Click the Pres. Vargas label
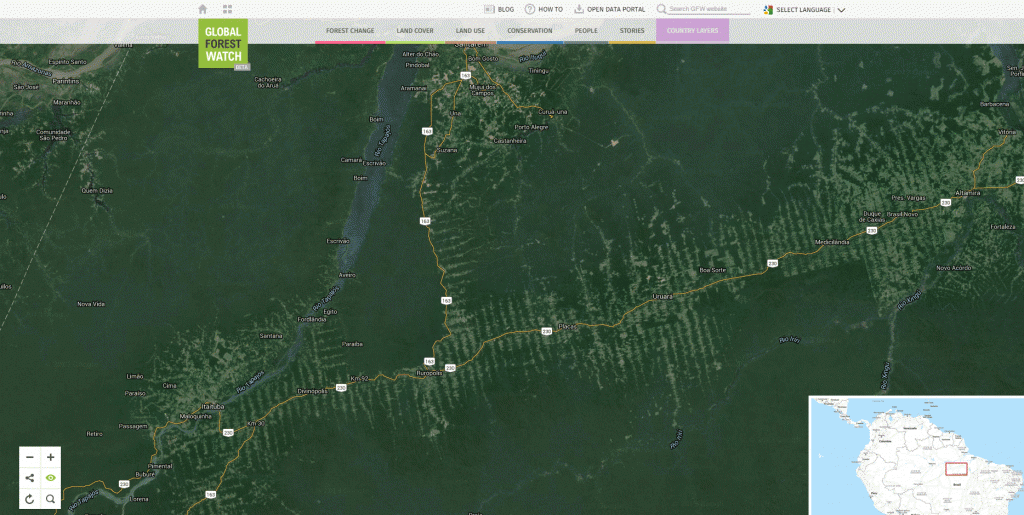Image resolution: width=1024 pixels, height=515 pixels. (x=908, y=197)
